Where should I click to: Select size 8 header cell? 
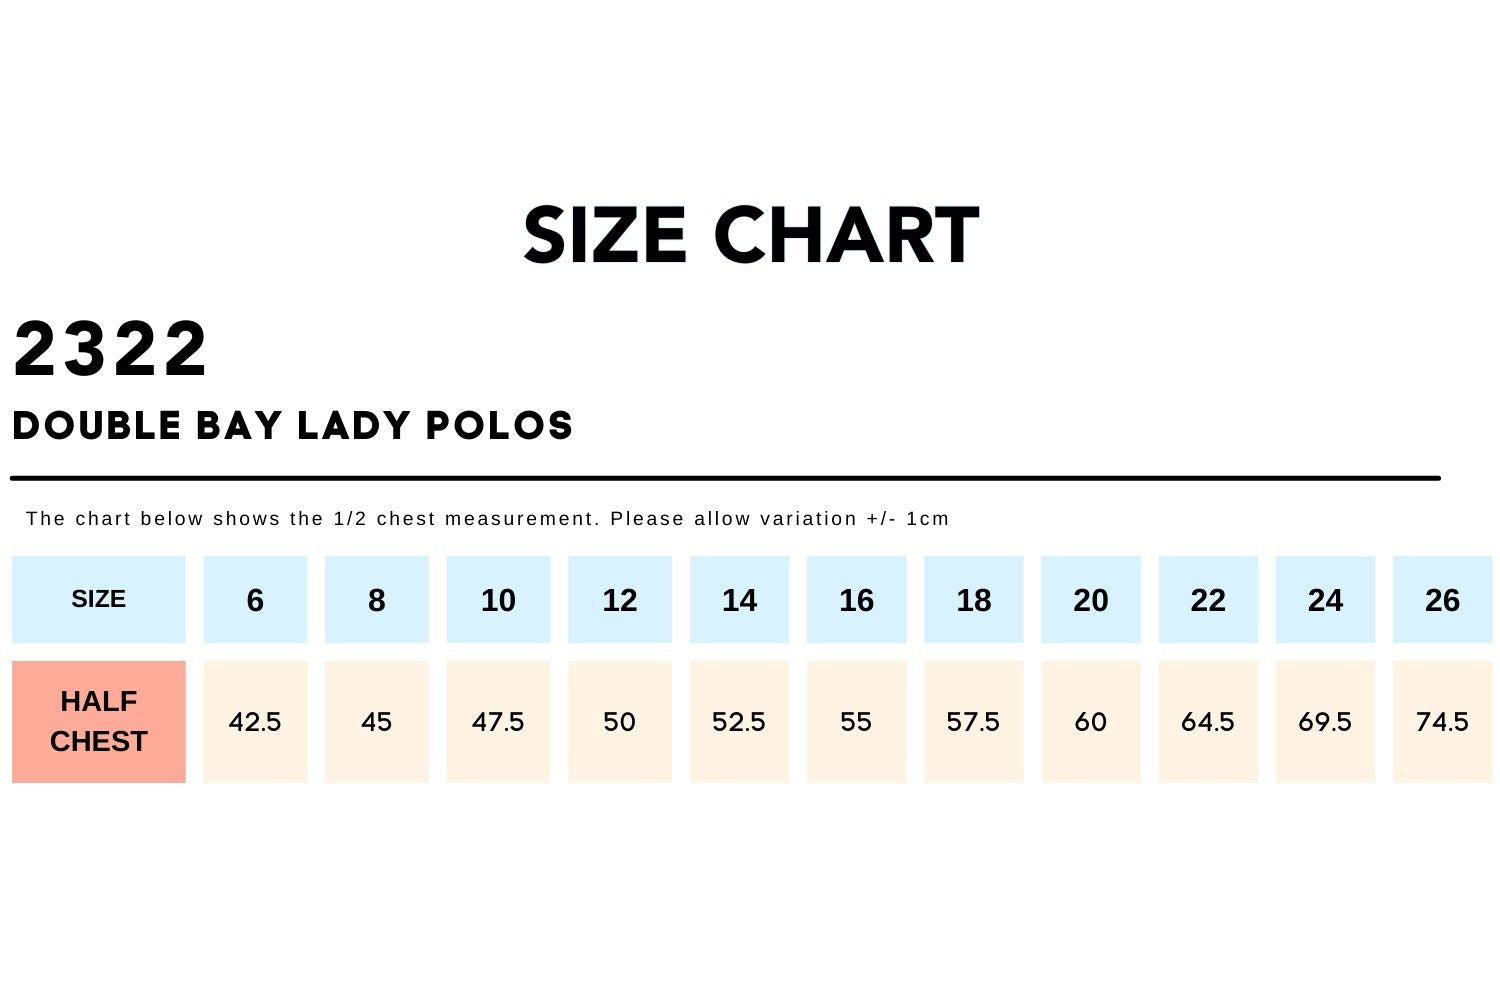[x=376, y=599]
